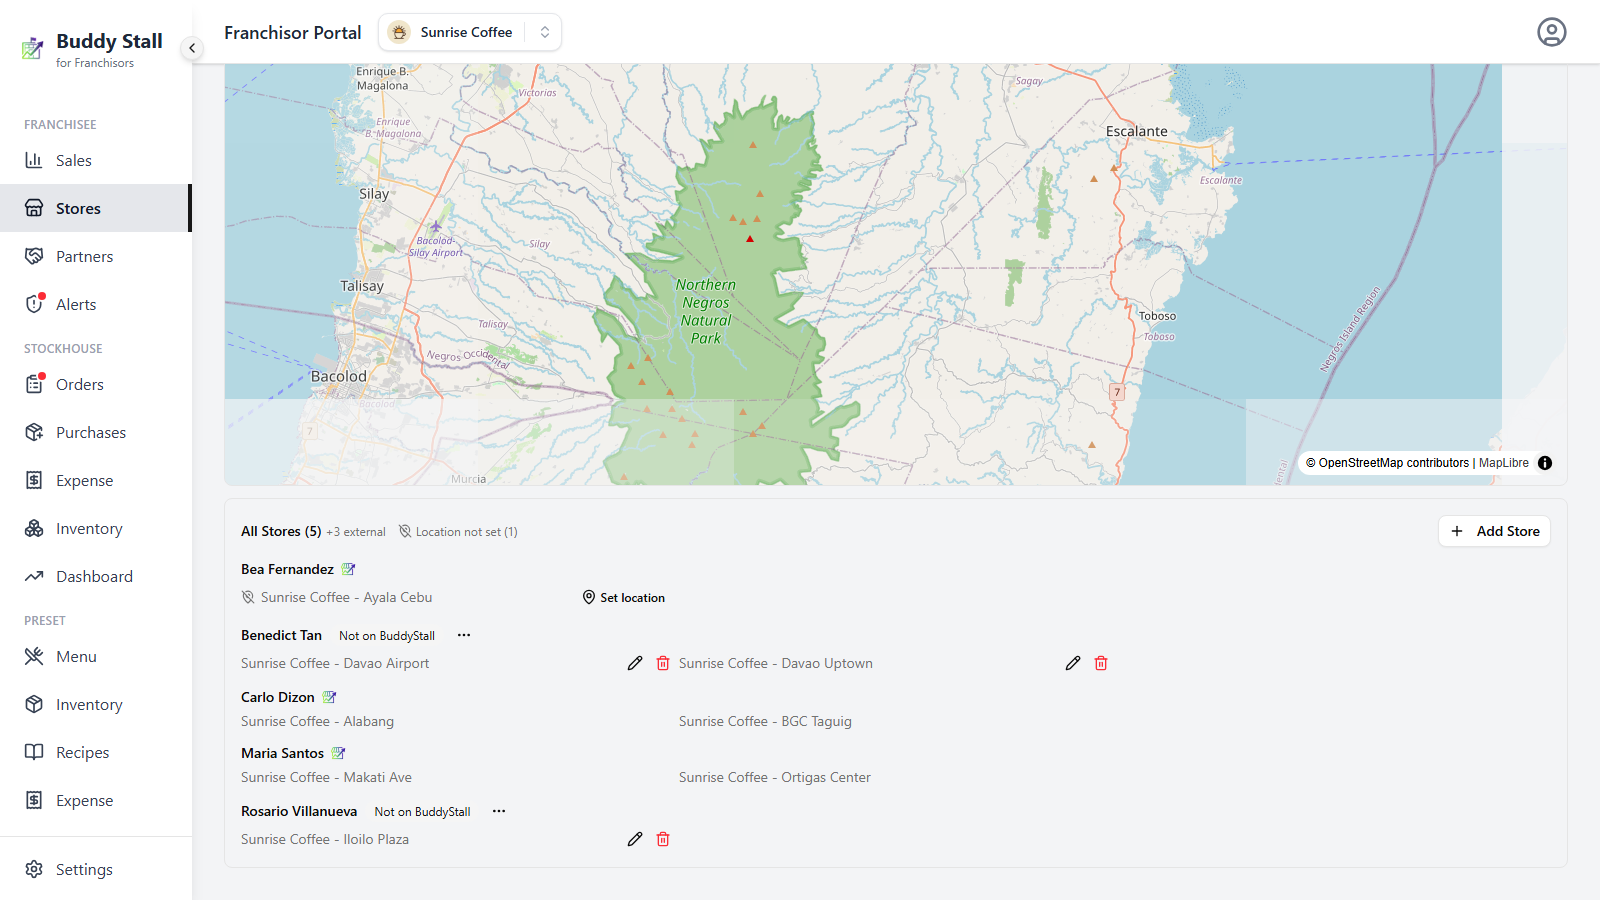Go to Purchases in sidebar
The height and width of the screenshot is (900, 1600).
tap(96, 432)
